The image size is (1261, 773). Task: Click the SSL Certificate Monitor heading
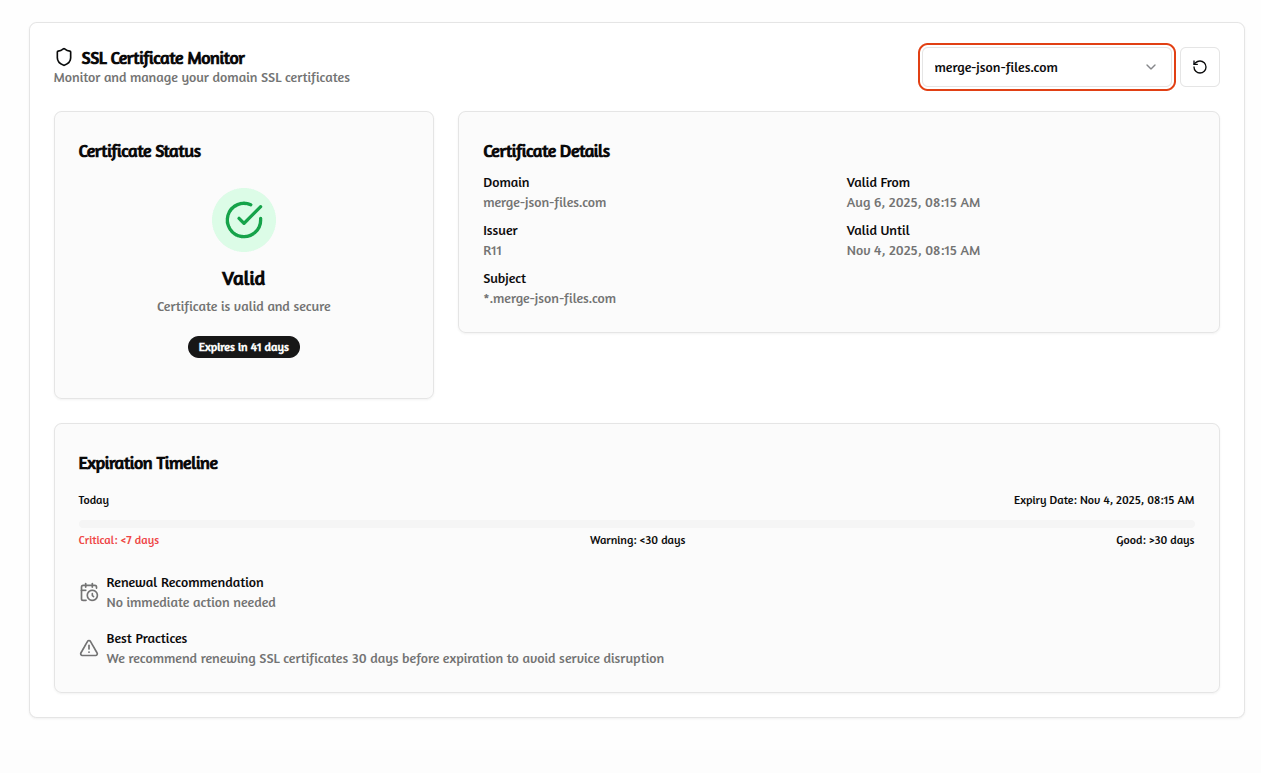(163, 58)
